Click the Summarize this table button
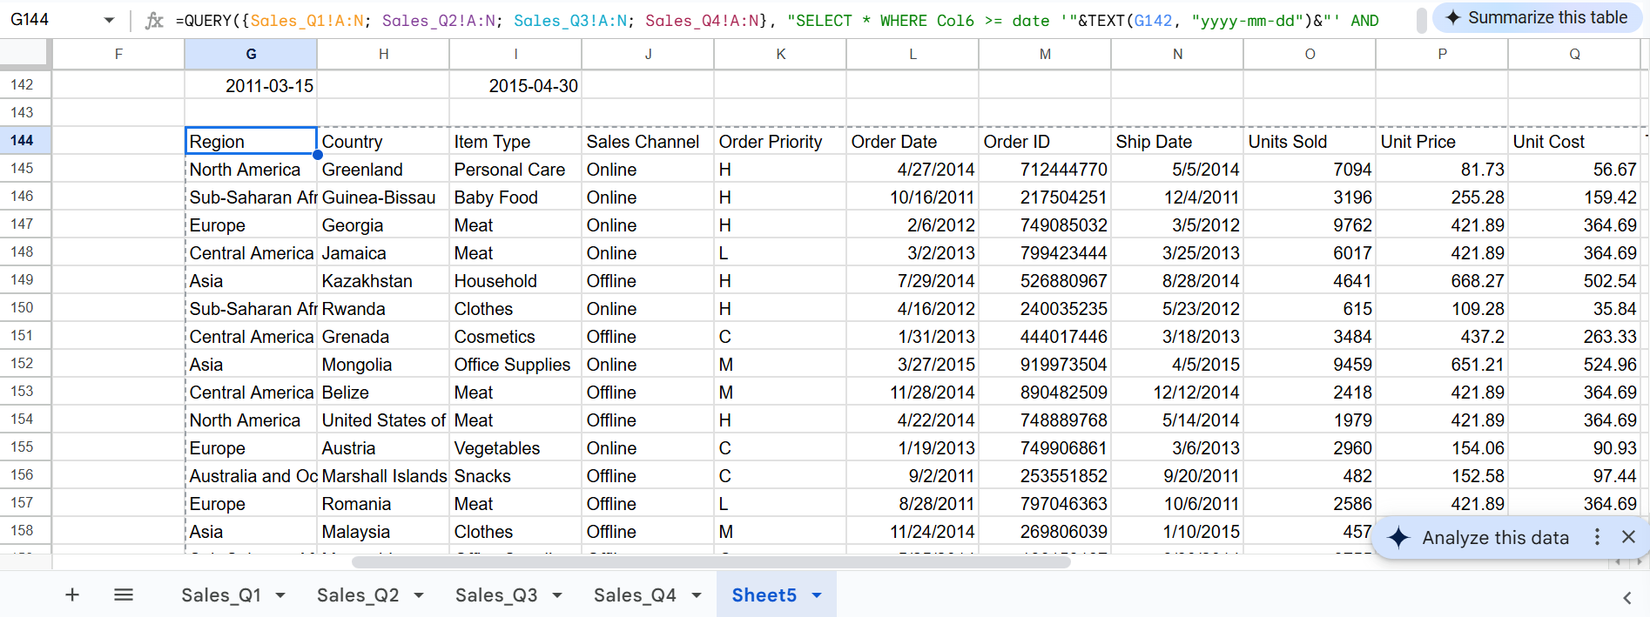Screen dimensions: 1650x617 pyautogui.click(x=1536, y=18)
